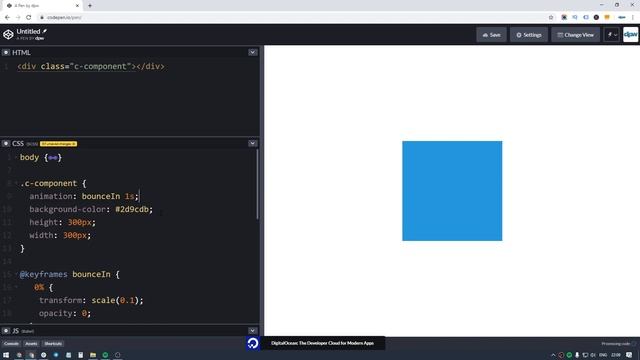This screenshot has width=640, height=360.
Task: Open the Shortcuts panel
Action: pos(53,344)
